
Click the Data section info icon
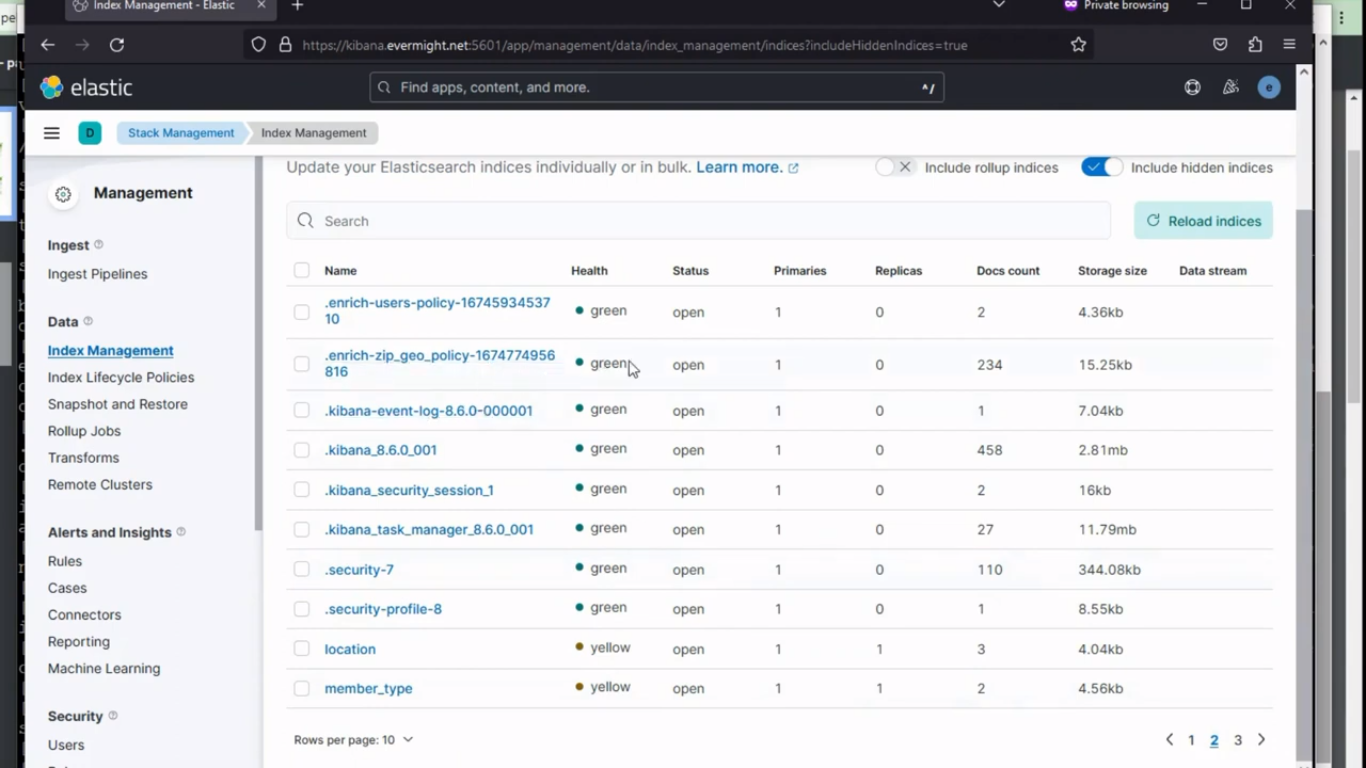[88, 321]
